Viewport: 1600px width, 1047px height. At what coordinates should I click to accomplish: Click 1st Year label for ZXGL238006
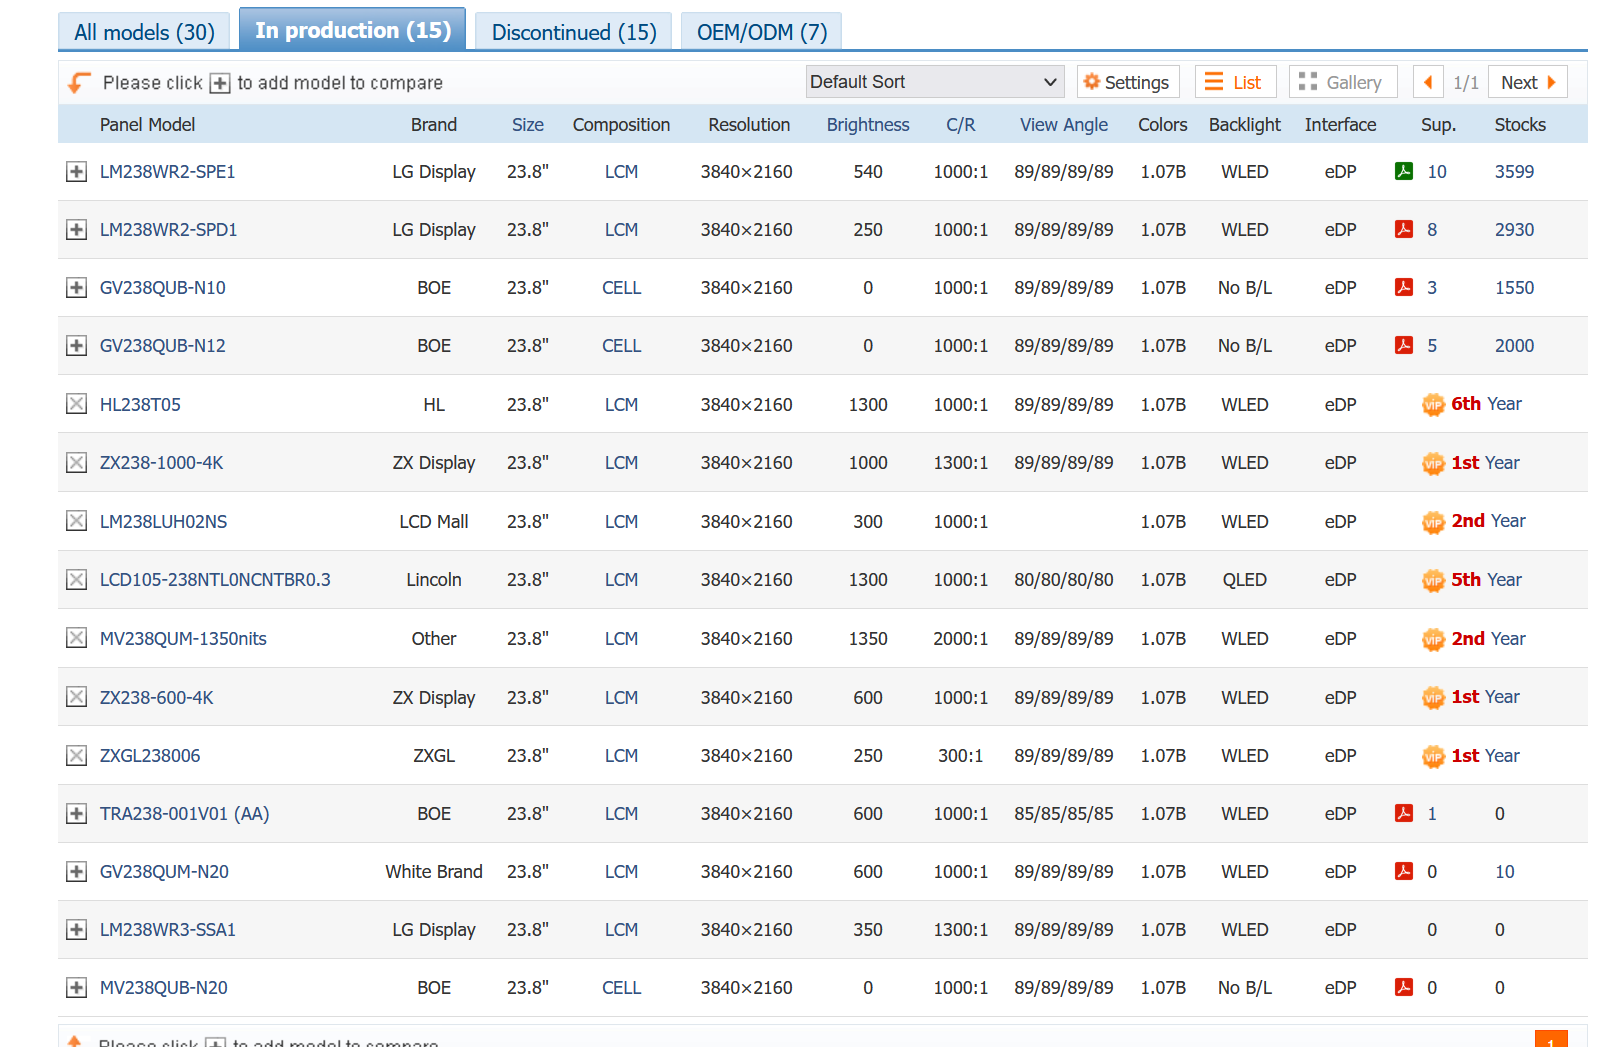[1486, 756]
